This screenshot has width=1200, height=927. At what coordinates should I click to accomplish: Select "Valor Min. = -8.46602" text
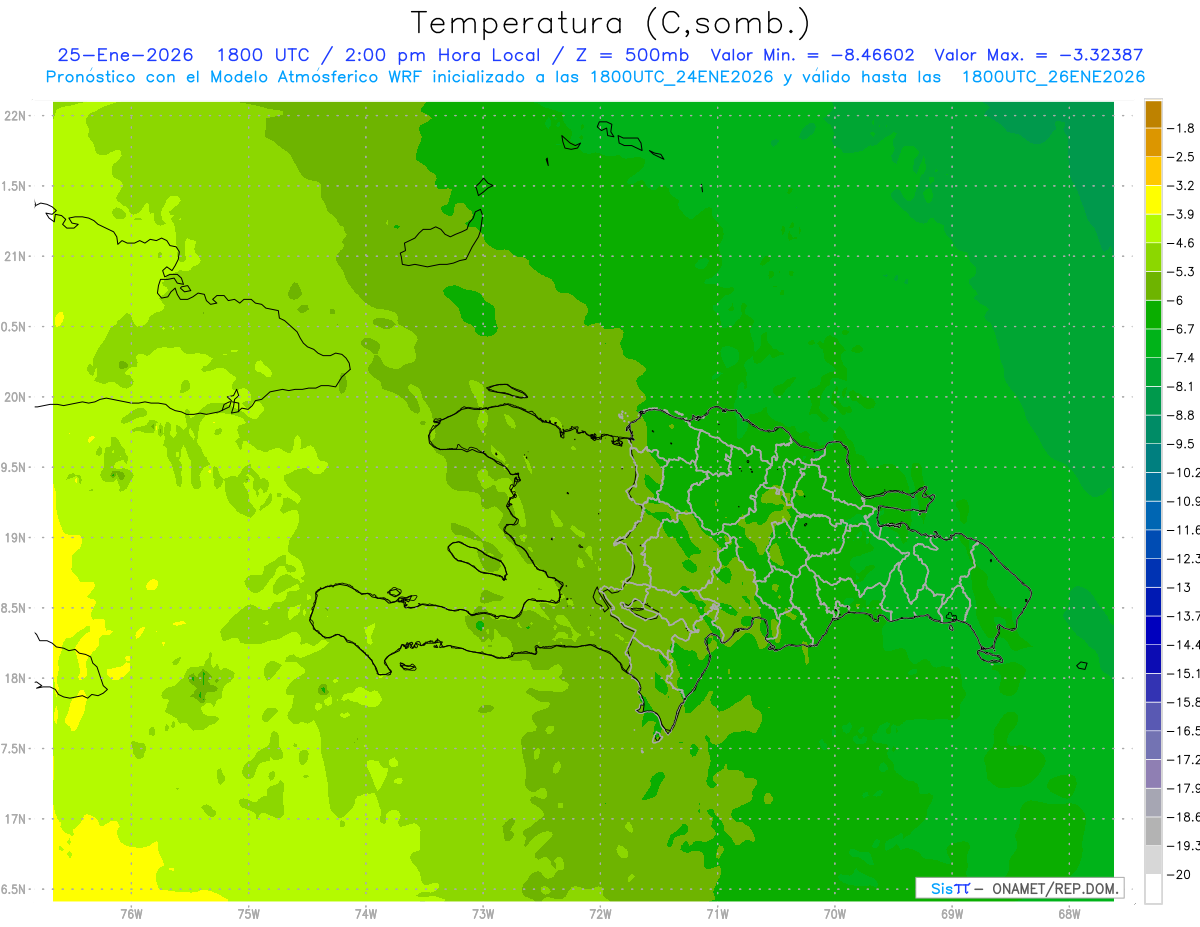(x=812, y=55)
